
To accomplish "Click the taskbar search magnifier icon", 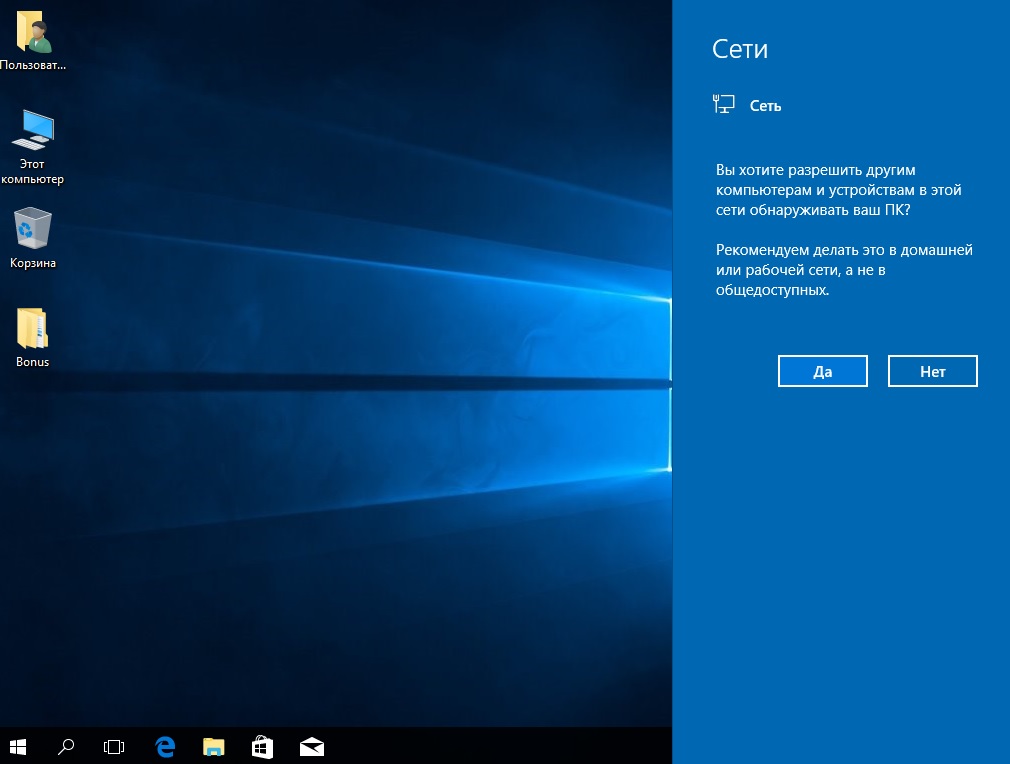I will tap(66, 746).
